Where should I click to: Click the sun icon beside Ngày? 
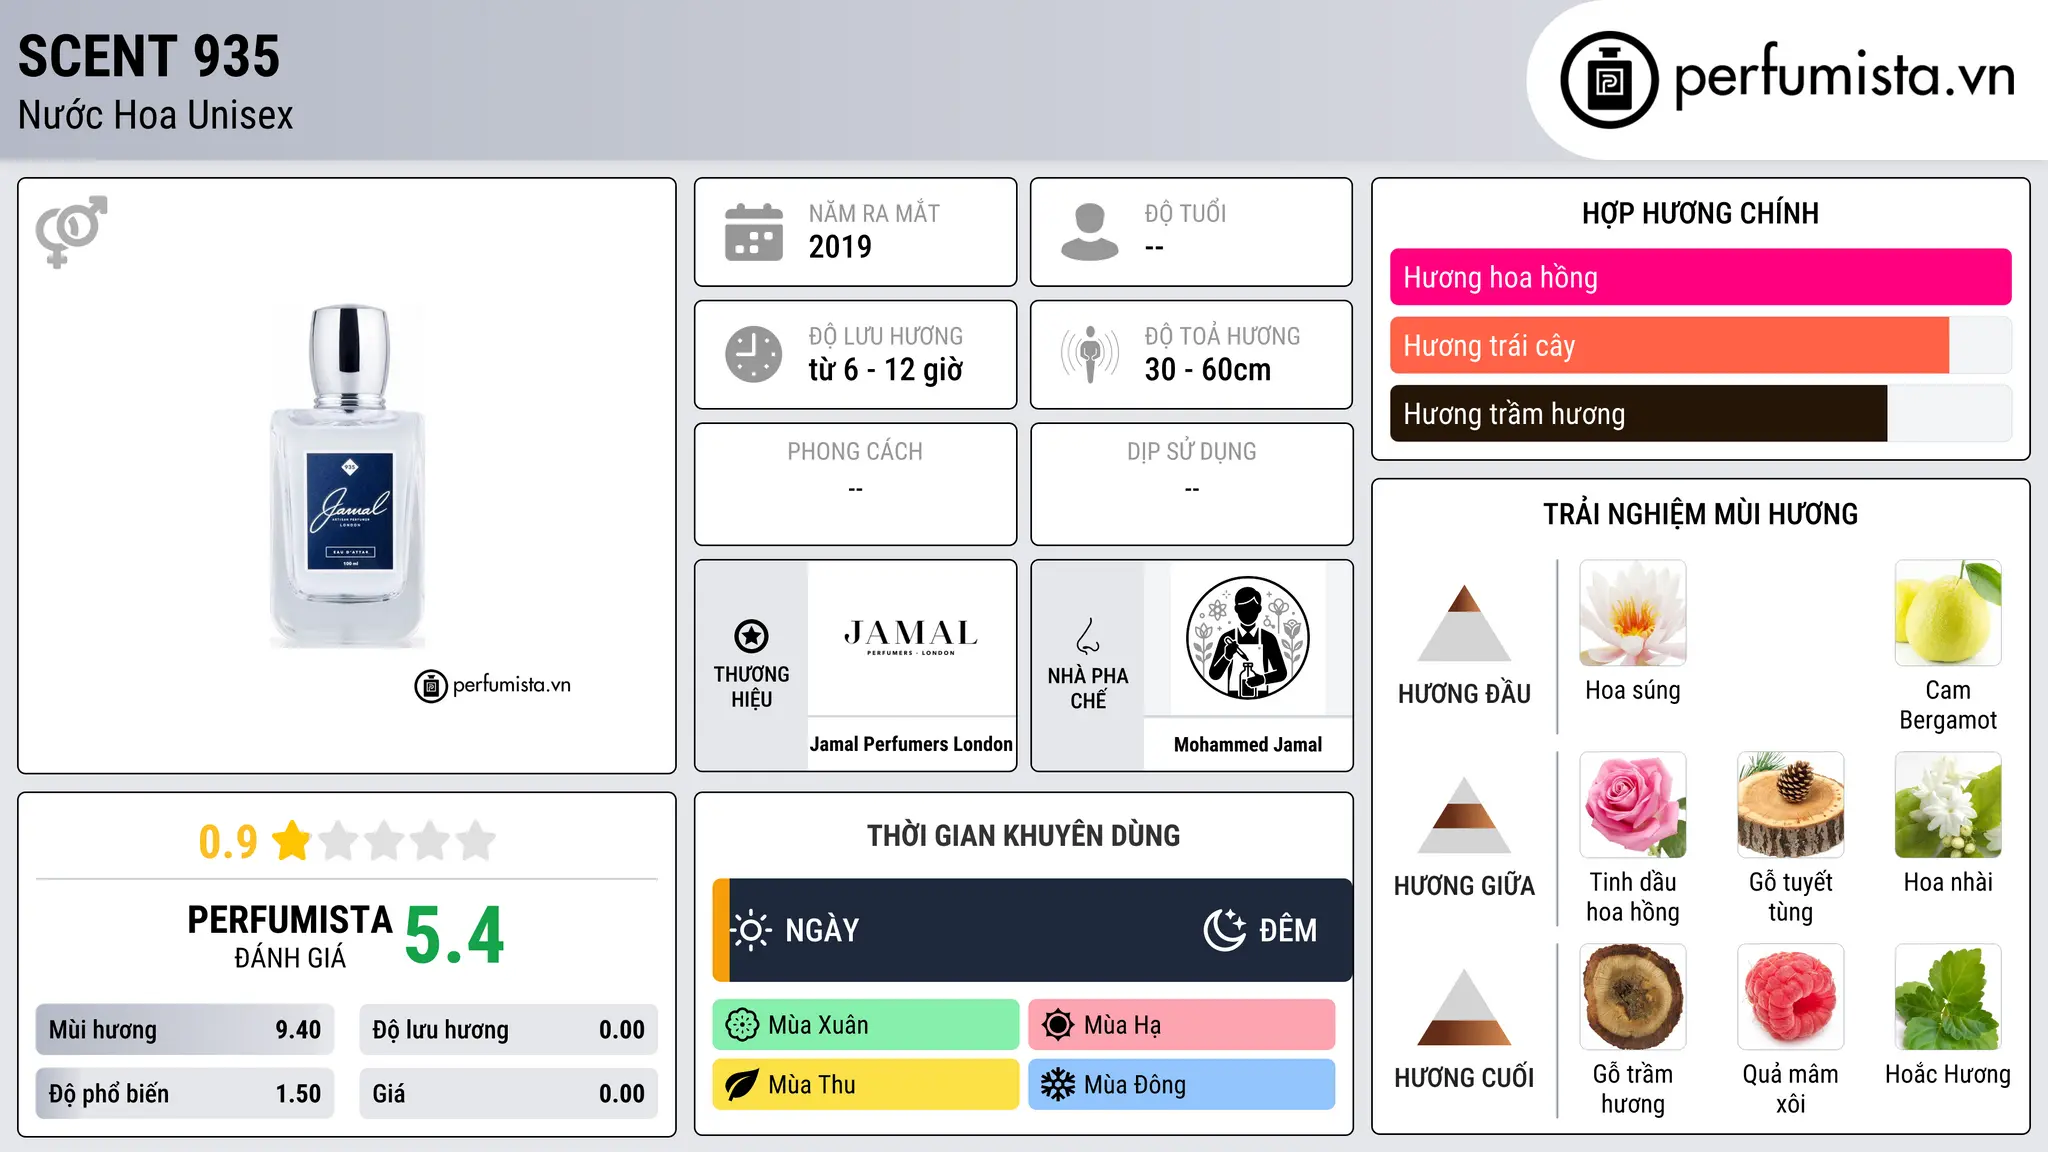click(x=751, y=930)
